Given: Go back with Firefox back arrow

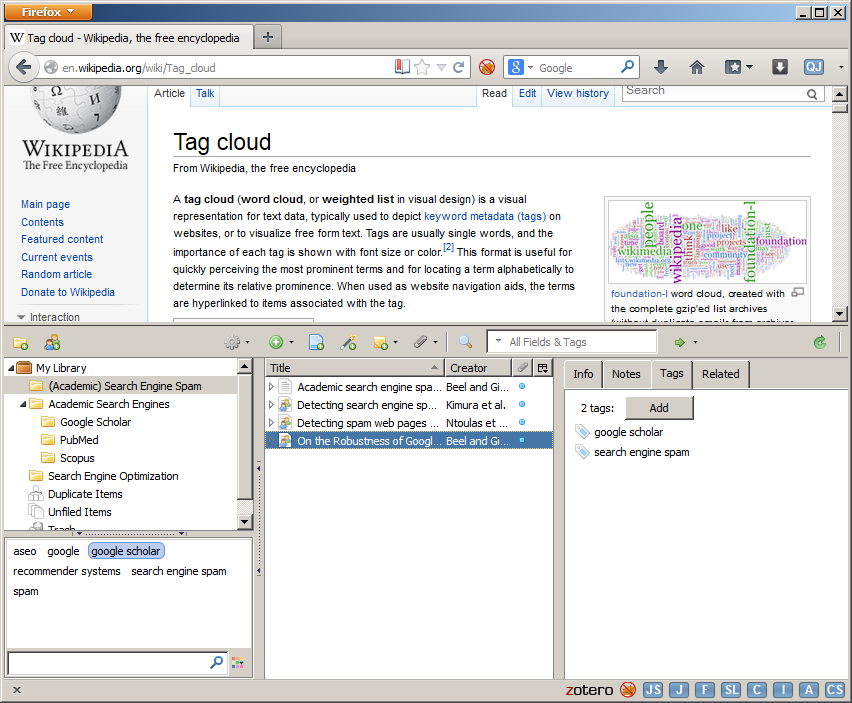Looking at the screenshot, I should click(x=23, y=67).
